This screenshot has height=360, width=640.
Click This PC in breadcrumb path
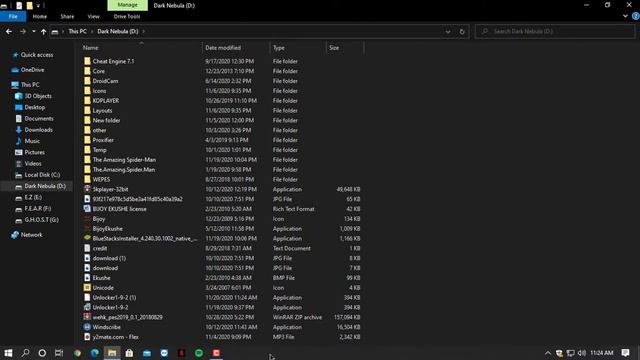(78, 31)
